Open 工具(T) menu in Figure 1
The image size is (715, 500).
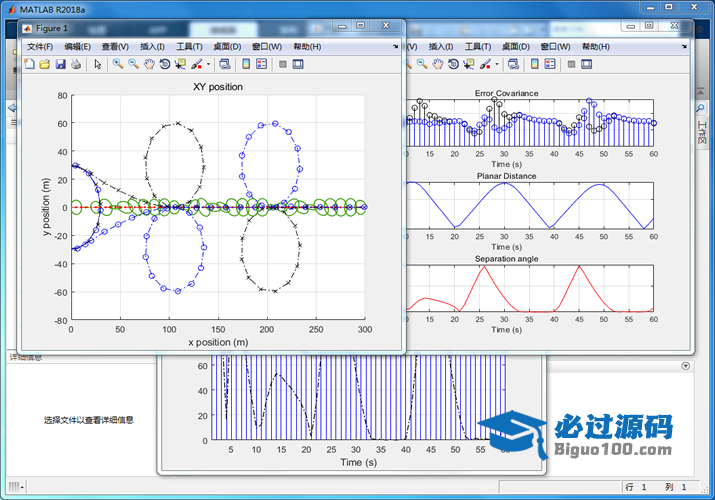[189, 46]
